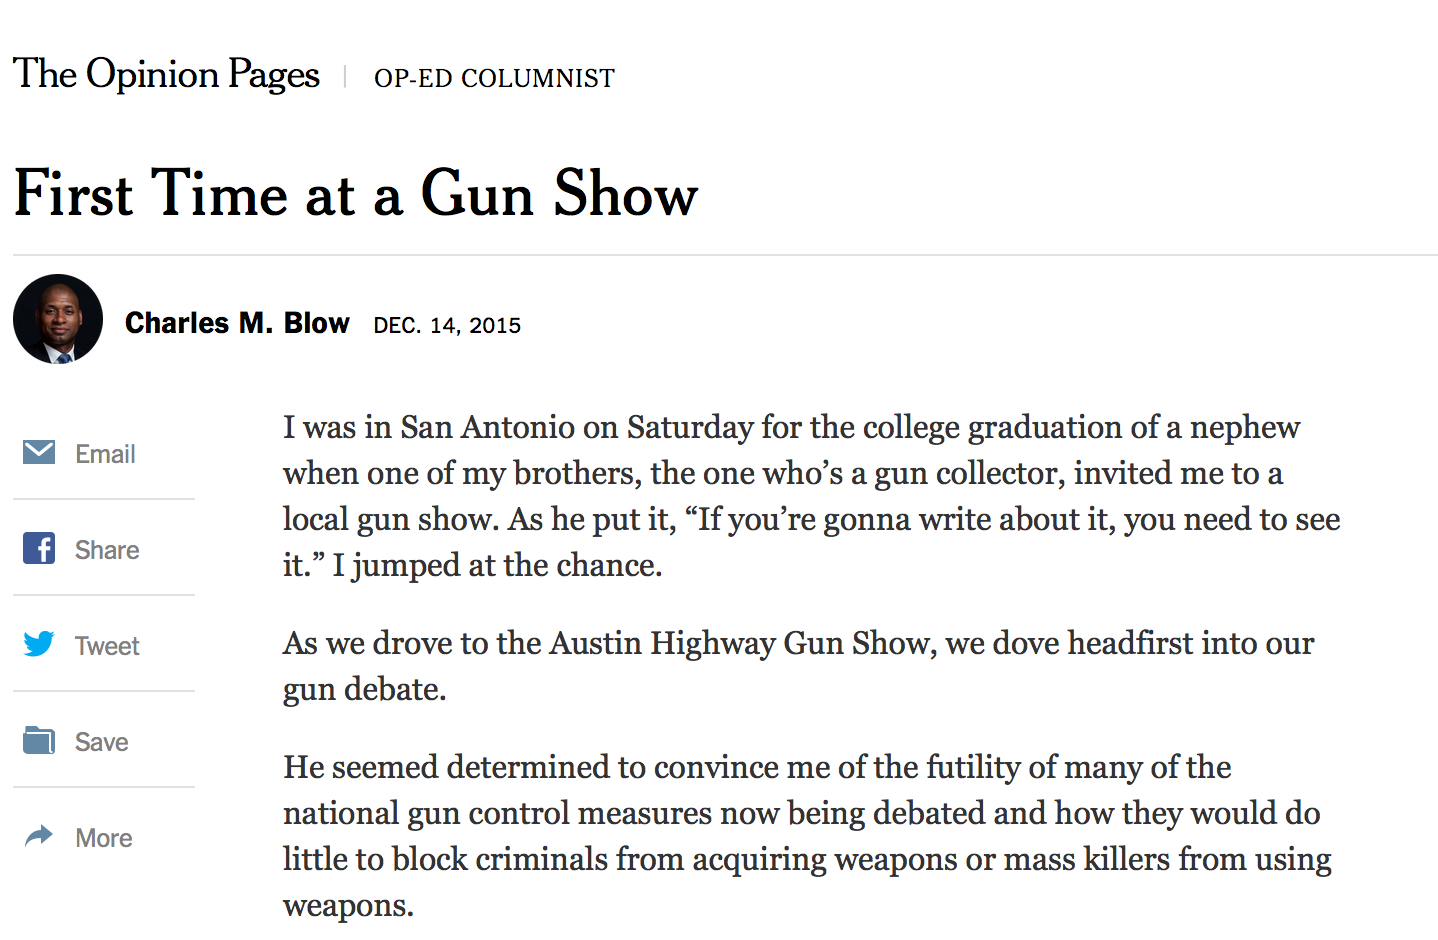Screen dimensions: 1438x940
Task: Open the OP-ED COLUMNIST section link
Action: click(494, 78)
